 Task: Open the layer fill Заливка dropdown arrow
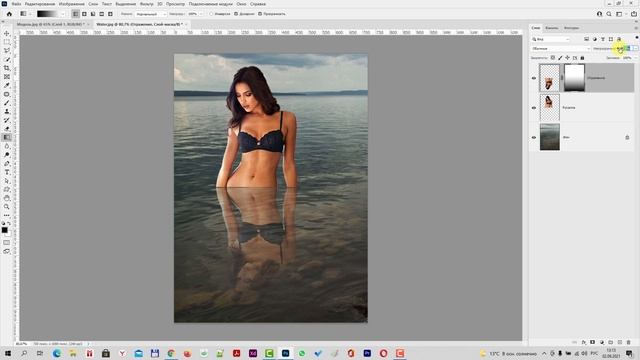pyautogui.click(x=636, y=58)
